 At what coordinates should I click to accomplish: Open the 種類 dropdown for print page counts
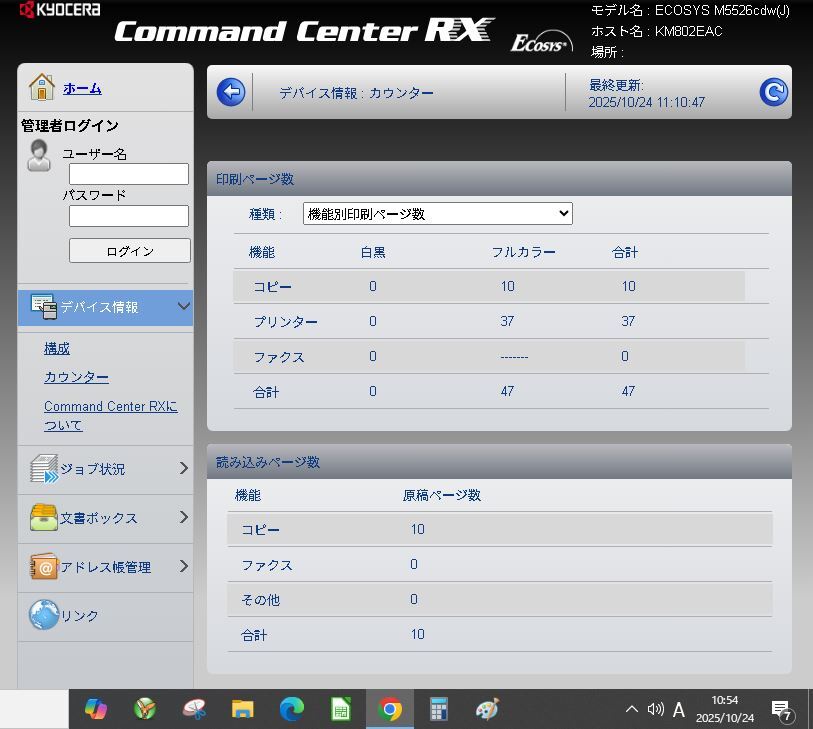point(437,213)
